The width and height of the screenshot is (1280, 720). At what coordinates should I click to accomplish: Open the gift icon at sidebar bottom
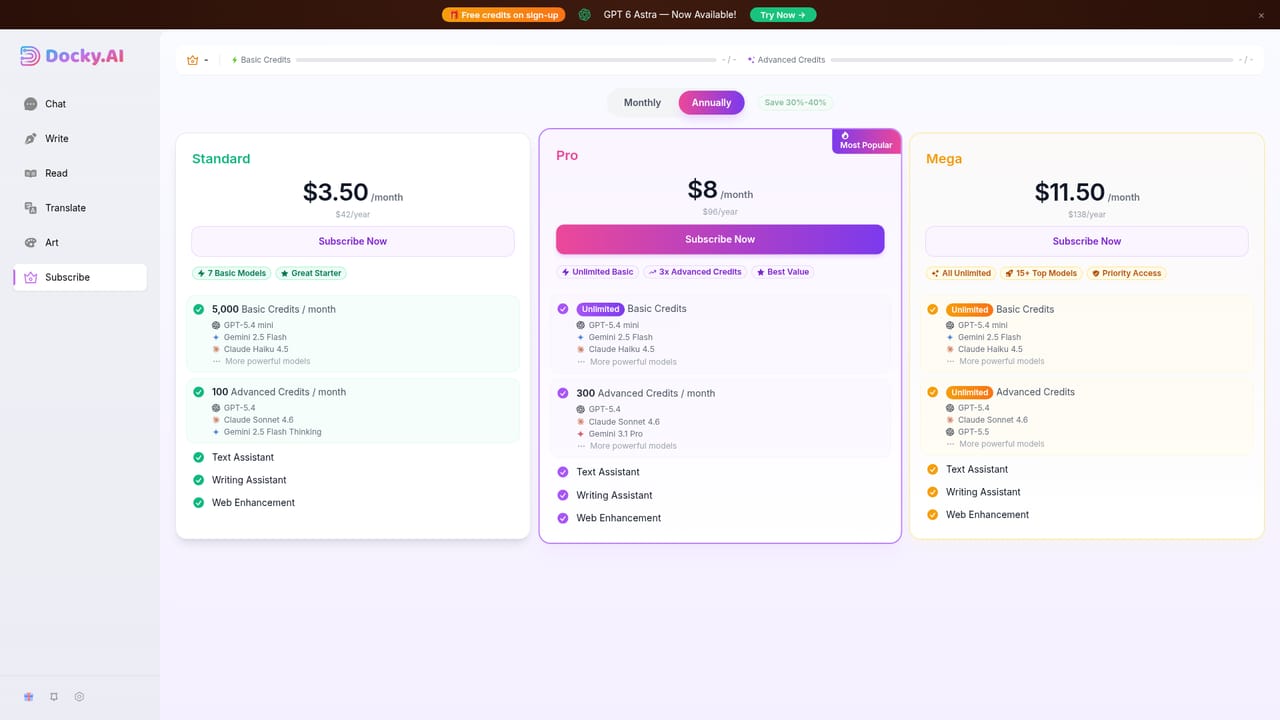pos(29,697)
